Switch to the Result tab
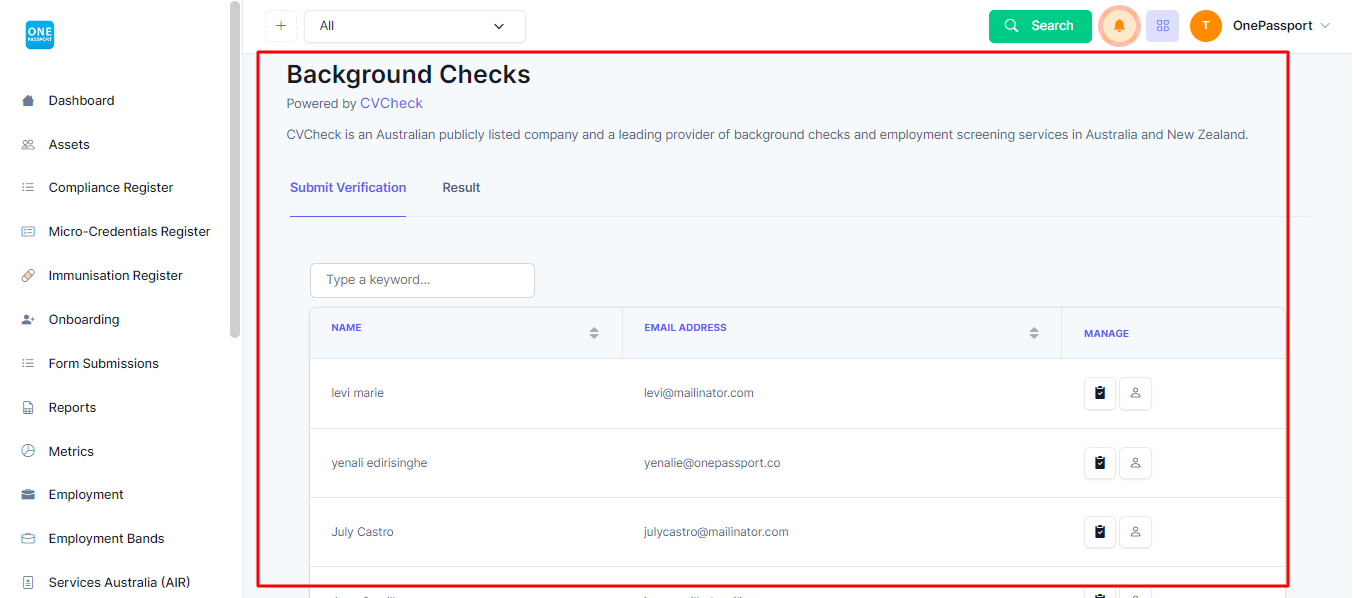This screenshot has height=598, width=1353. point(462,188)
